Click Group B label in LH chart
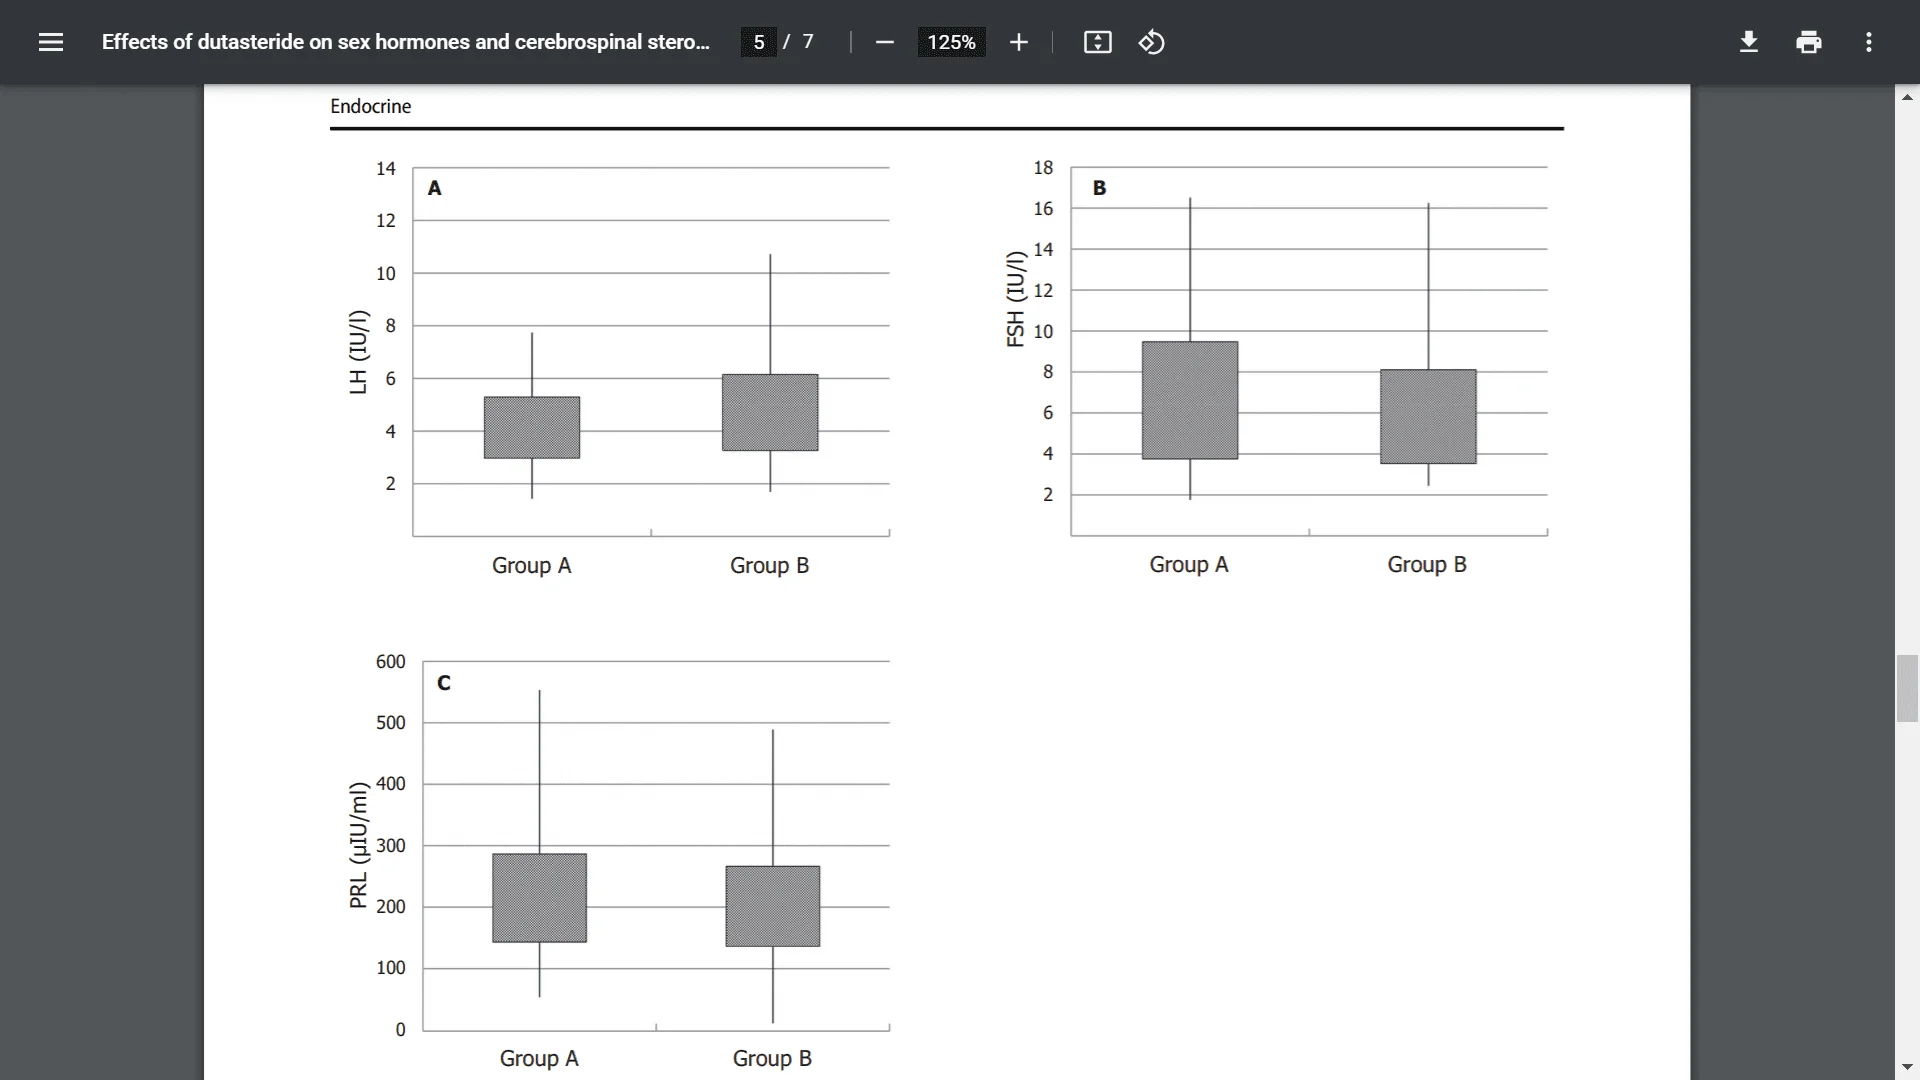The image size is (1920, 1080). pos(769,565)
